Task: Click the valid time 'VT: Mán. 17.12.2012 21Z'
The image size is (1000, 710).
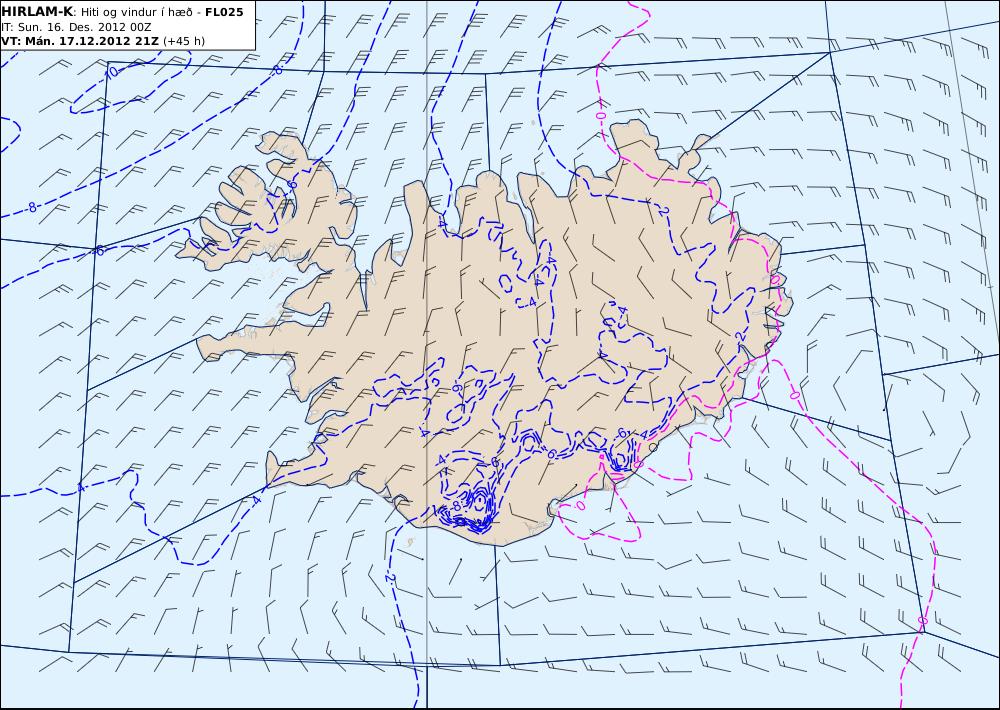Action: pos(80,41)
